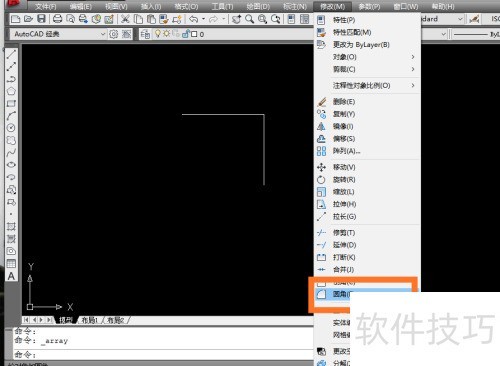Select the Revision cloud tool
The width and height of the screenshot is (500, 366).
[x=11, y=140]
